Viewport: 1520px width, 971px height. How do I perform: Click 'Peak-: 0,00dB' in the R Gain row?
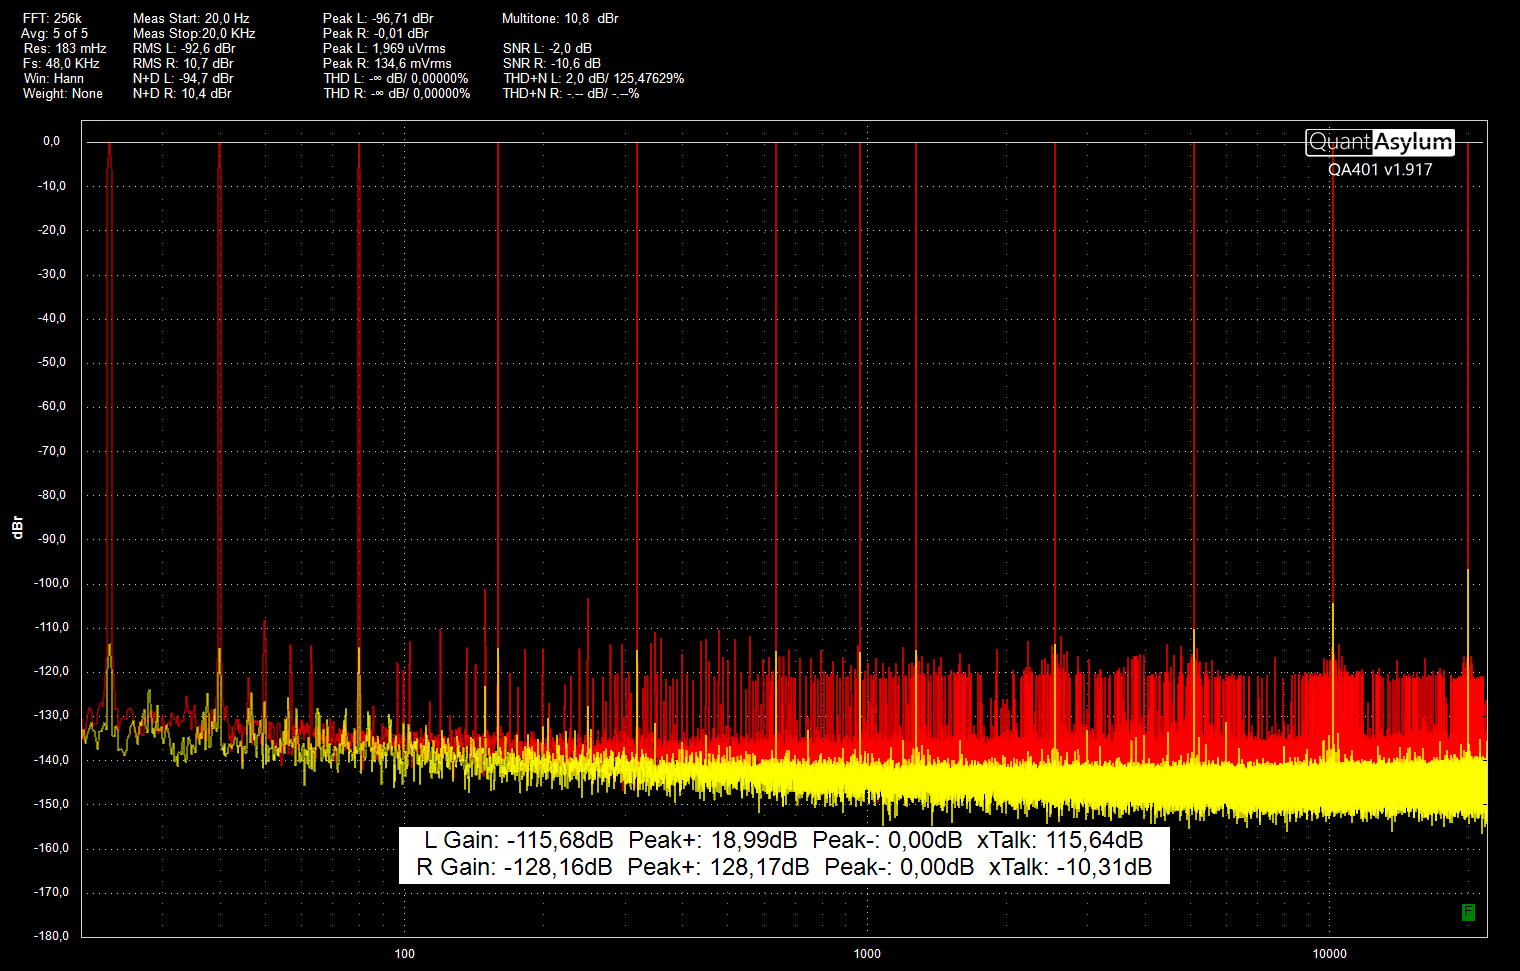(899, 867)
